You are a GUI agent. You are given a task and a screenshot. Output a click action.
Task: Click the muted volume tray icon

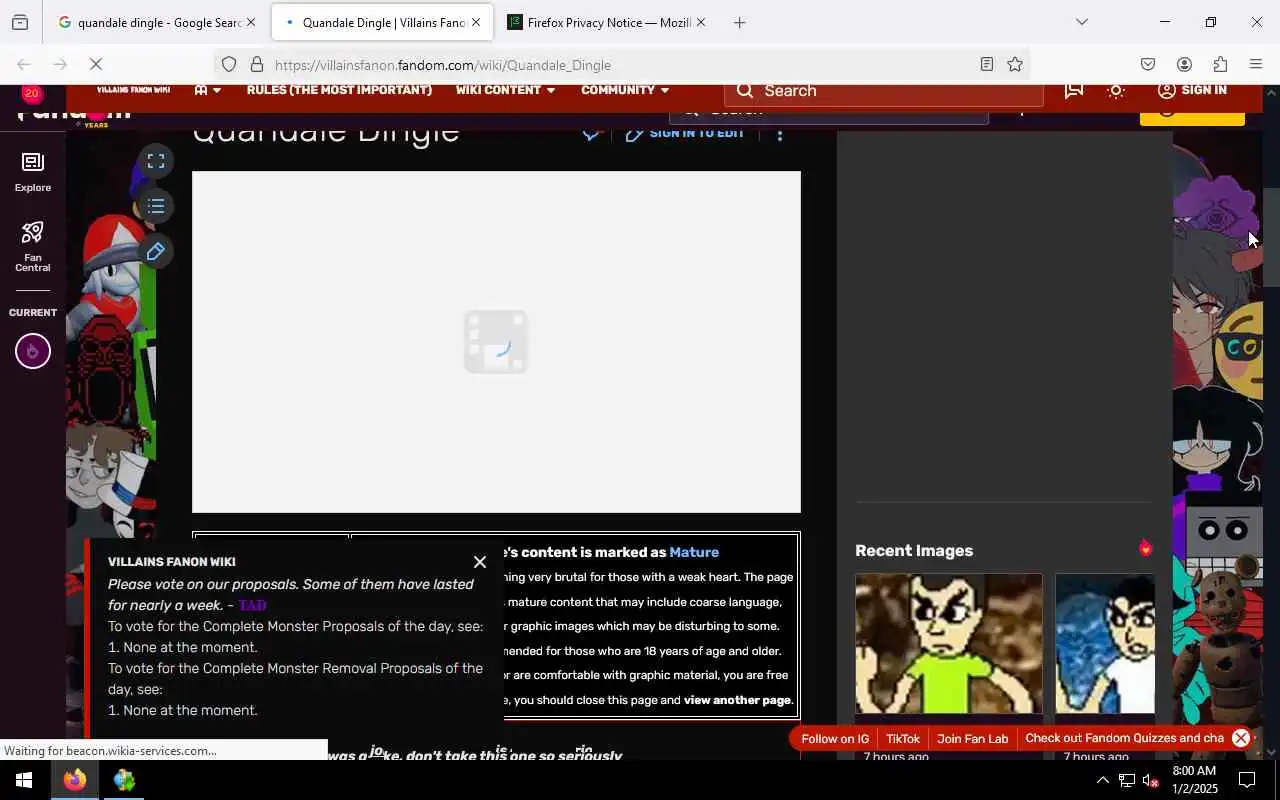point(1151,780)
